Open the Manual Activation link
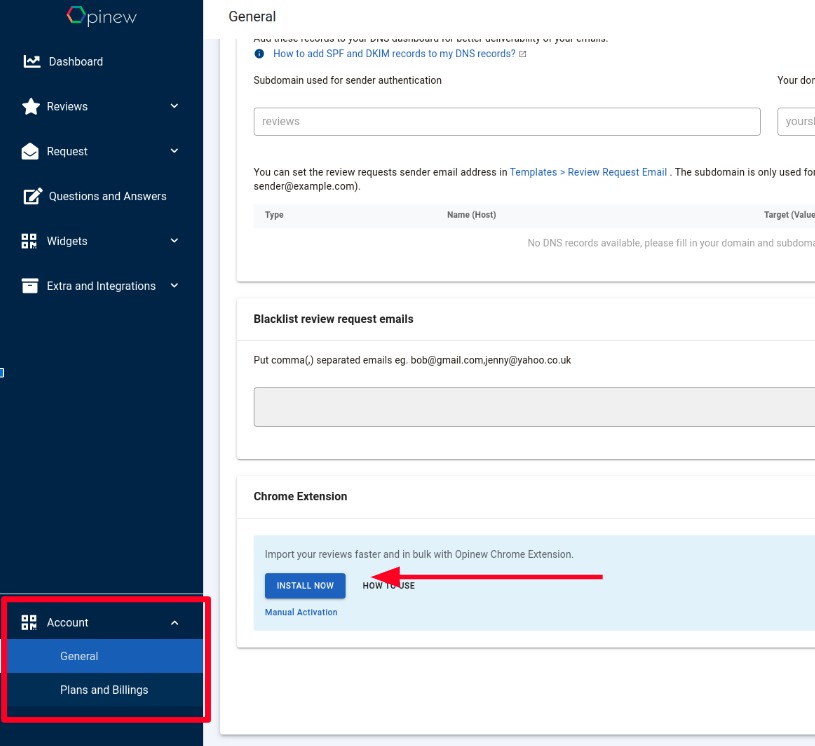Viewport: 815px width, 746px height. [301, 612]
